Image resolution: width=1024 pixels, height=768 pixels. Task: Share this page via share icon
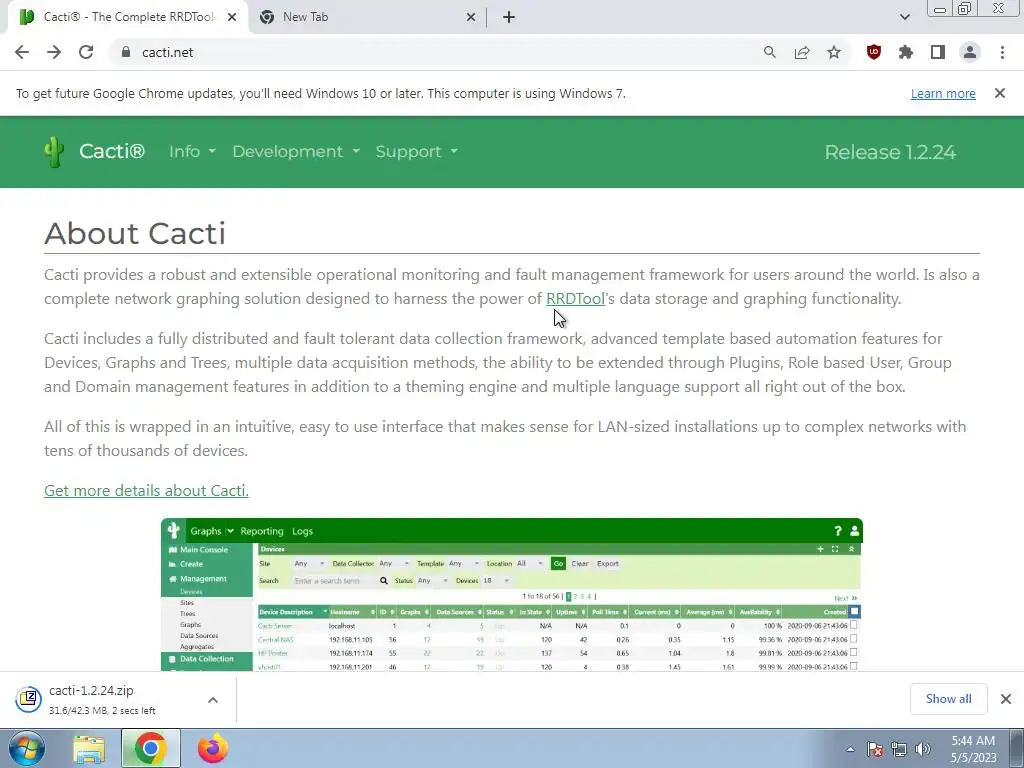click(802, 52)
